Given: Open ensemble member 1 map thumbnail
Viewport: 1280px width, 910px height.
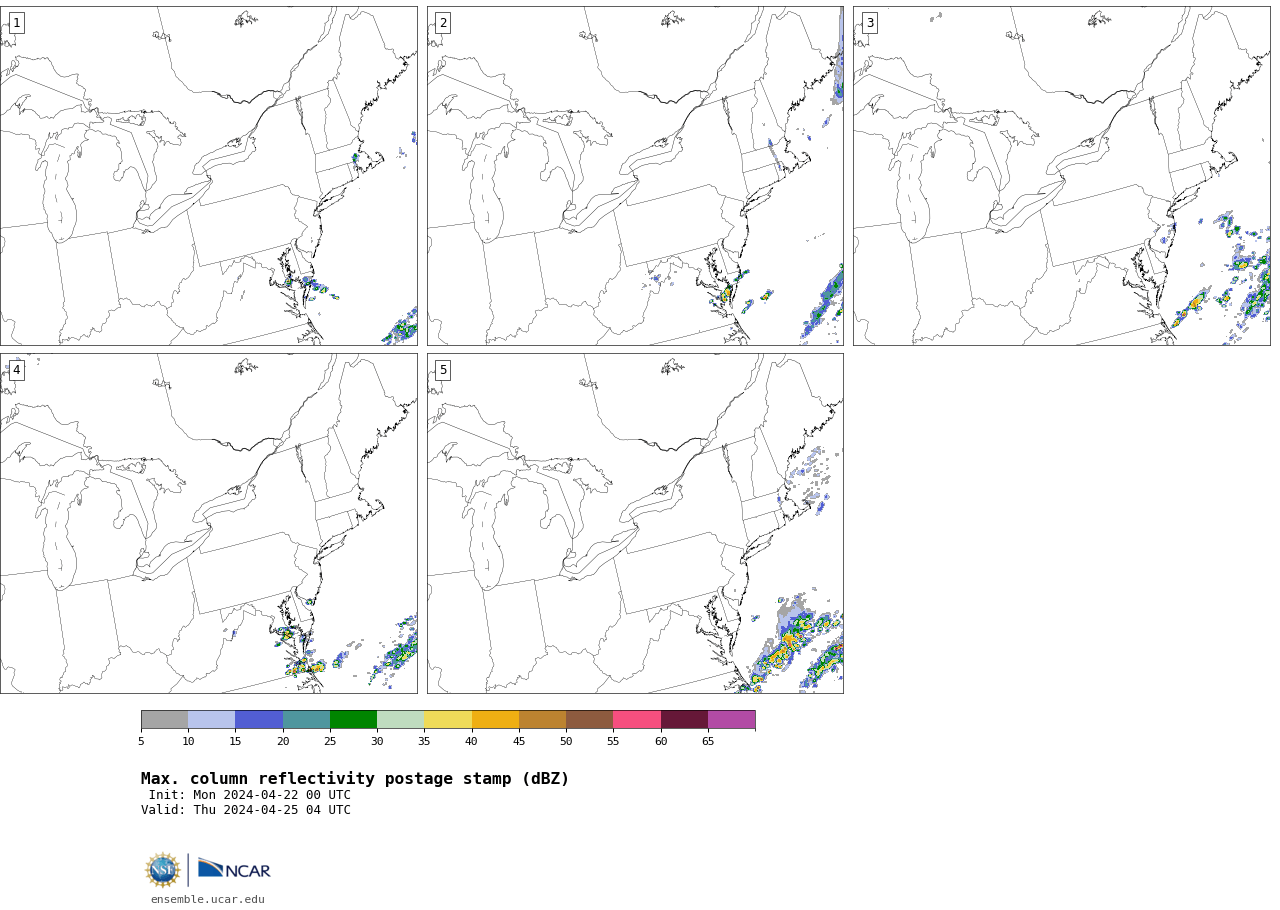Looking at the screenshot, I should [208, 176].
